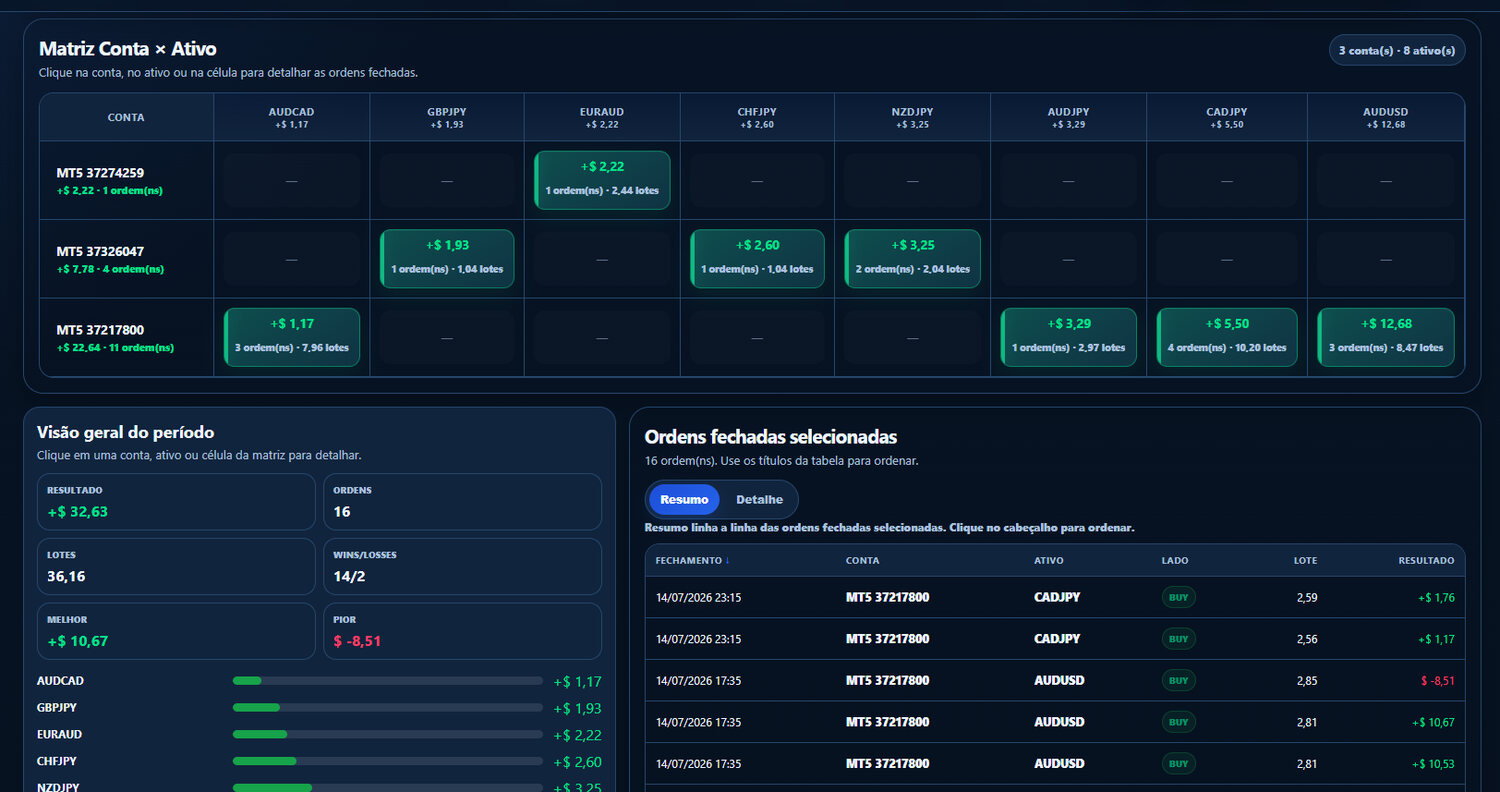This screenshot has width=1500, height=792.
Task: Select the EURAUD column header in matrix
Action: pyautogui.click(x=602, y=117)
